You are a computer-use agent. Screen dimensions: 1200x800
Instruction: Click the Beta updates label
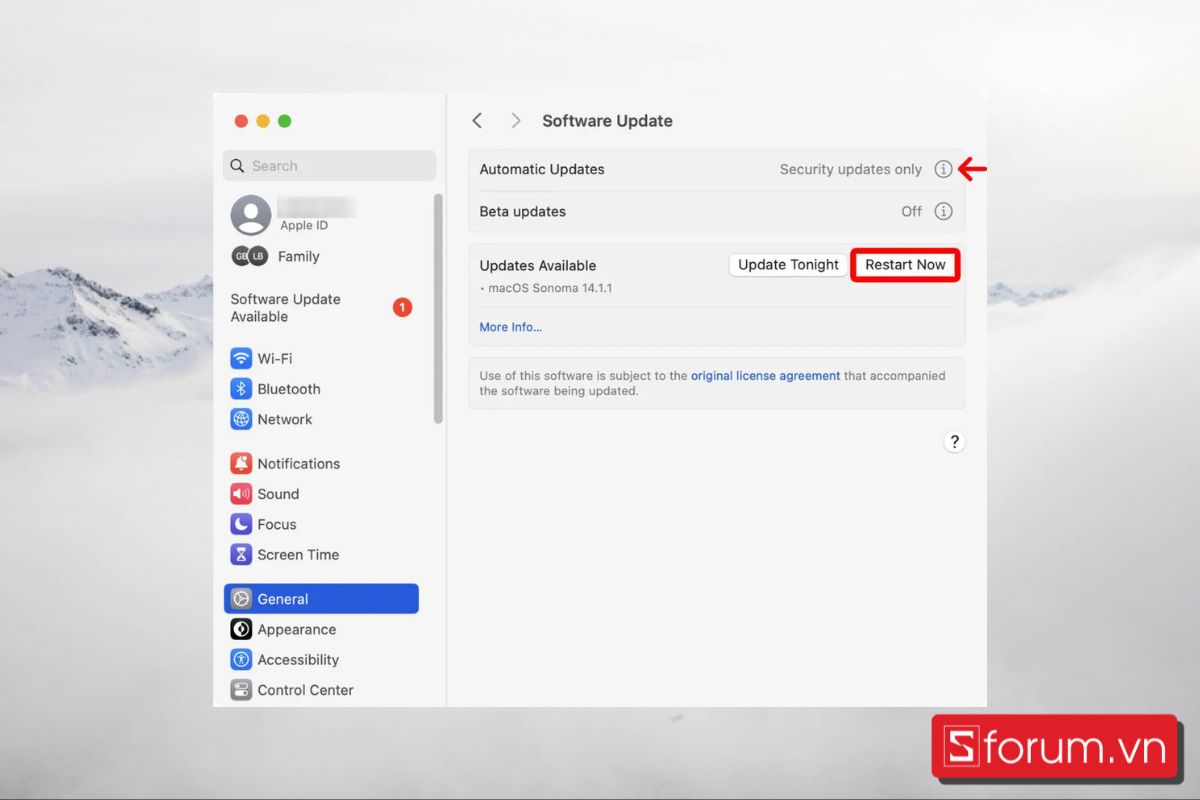pyautogui.click(x=522, y=211)
